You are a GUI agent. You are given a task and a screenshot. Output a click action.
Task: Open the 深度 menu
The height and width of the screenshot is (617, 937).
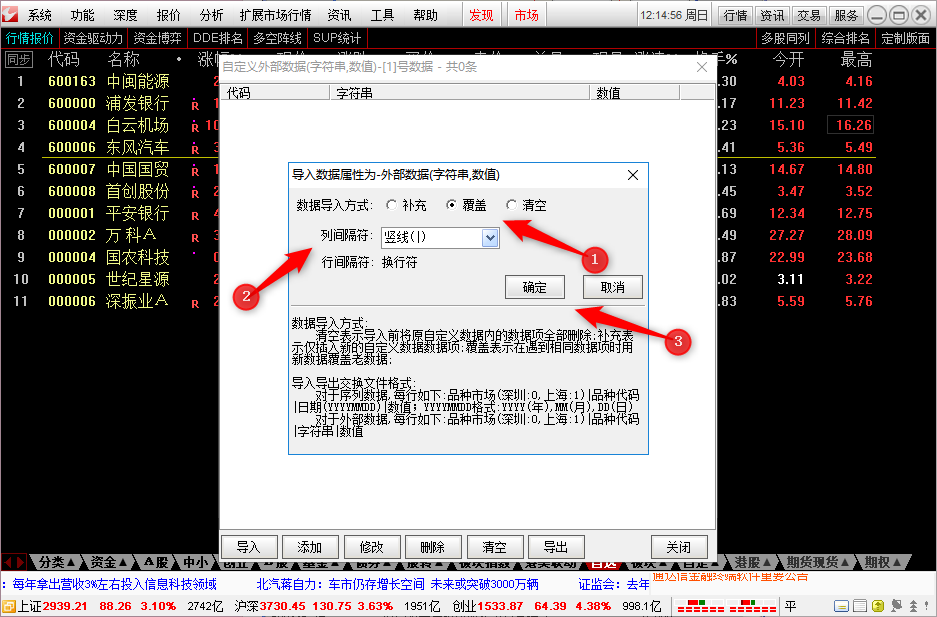tap(125, 15)
